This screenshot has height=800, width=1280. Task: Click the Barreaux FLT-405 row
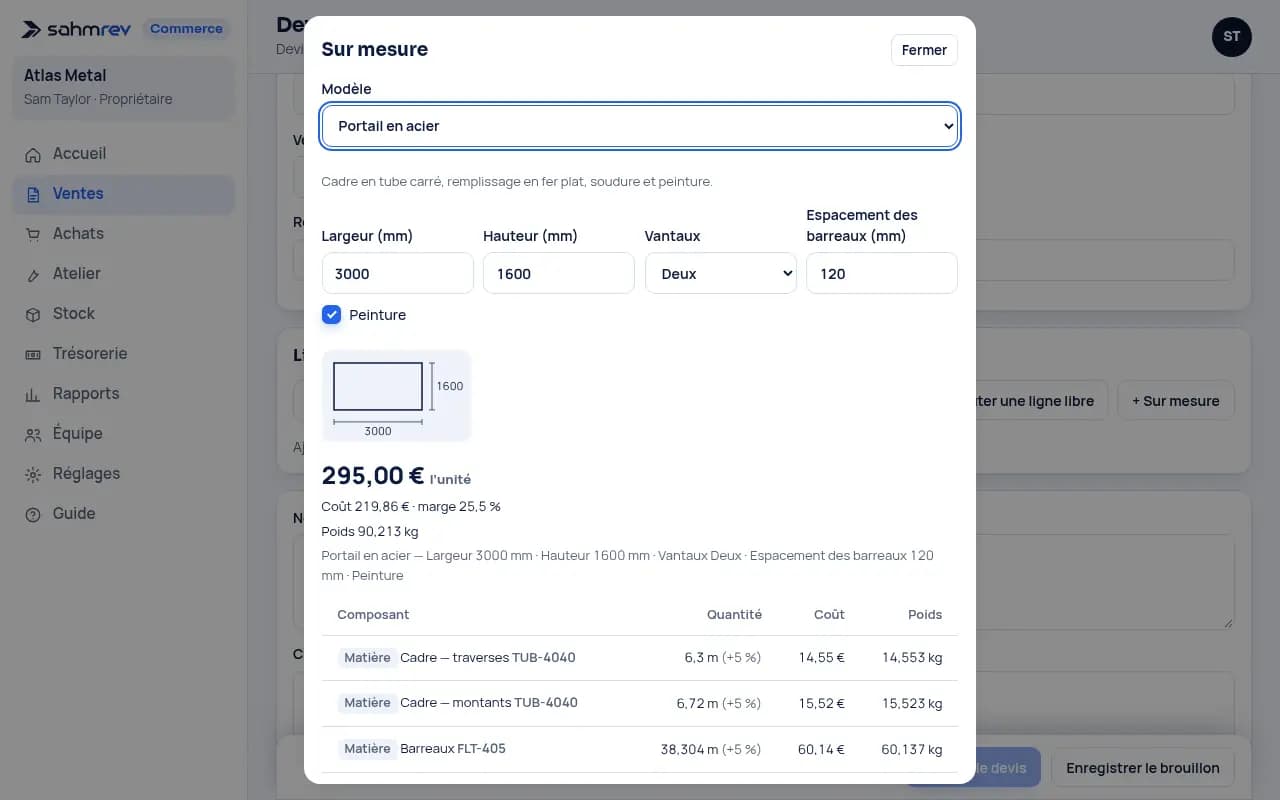click(640, 749)
